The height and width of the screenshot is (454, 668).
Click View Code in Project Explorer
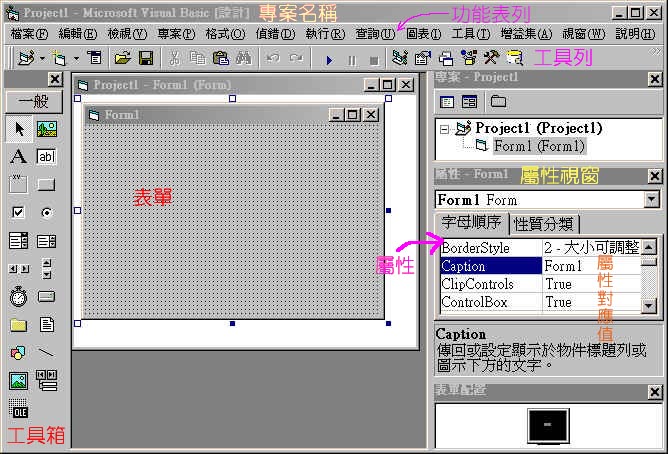pos(446,102)
